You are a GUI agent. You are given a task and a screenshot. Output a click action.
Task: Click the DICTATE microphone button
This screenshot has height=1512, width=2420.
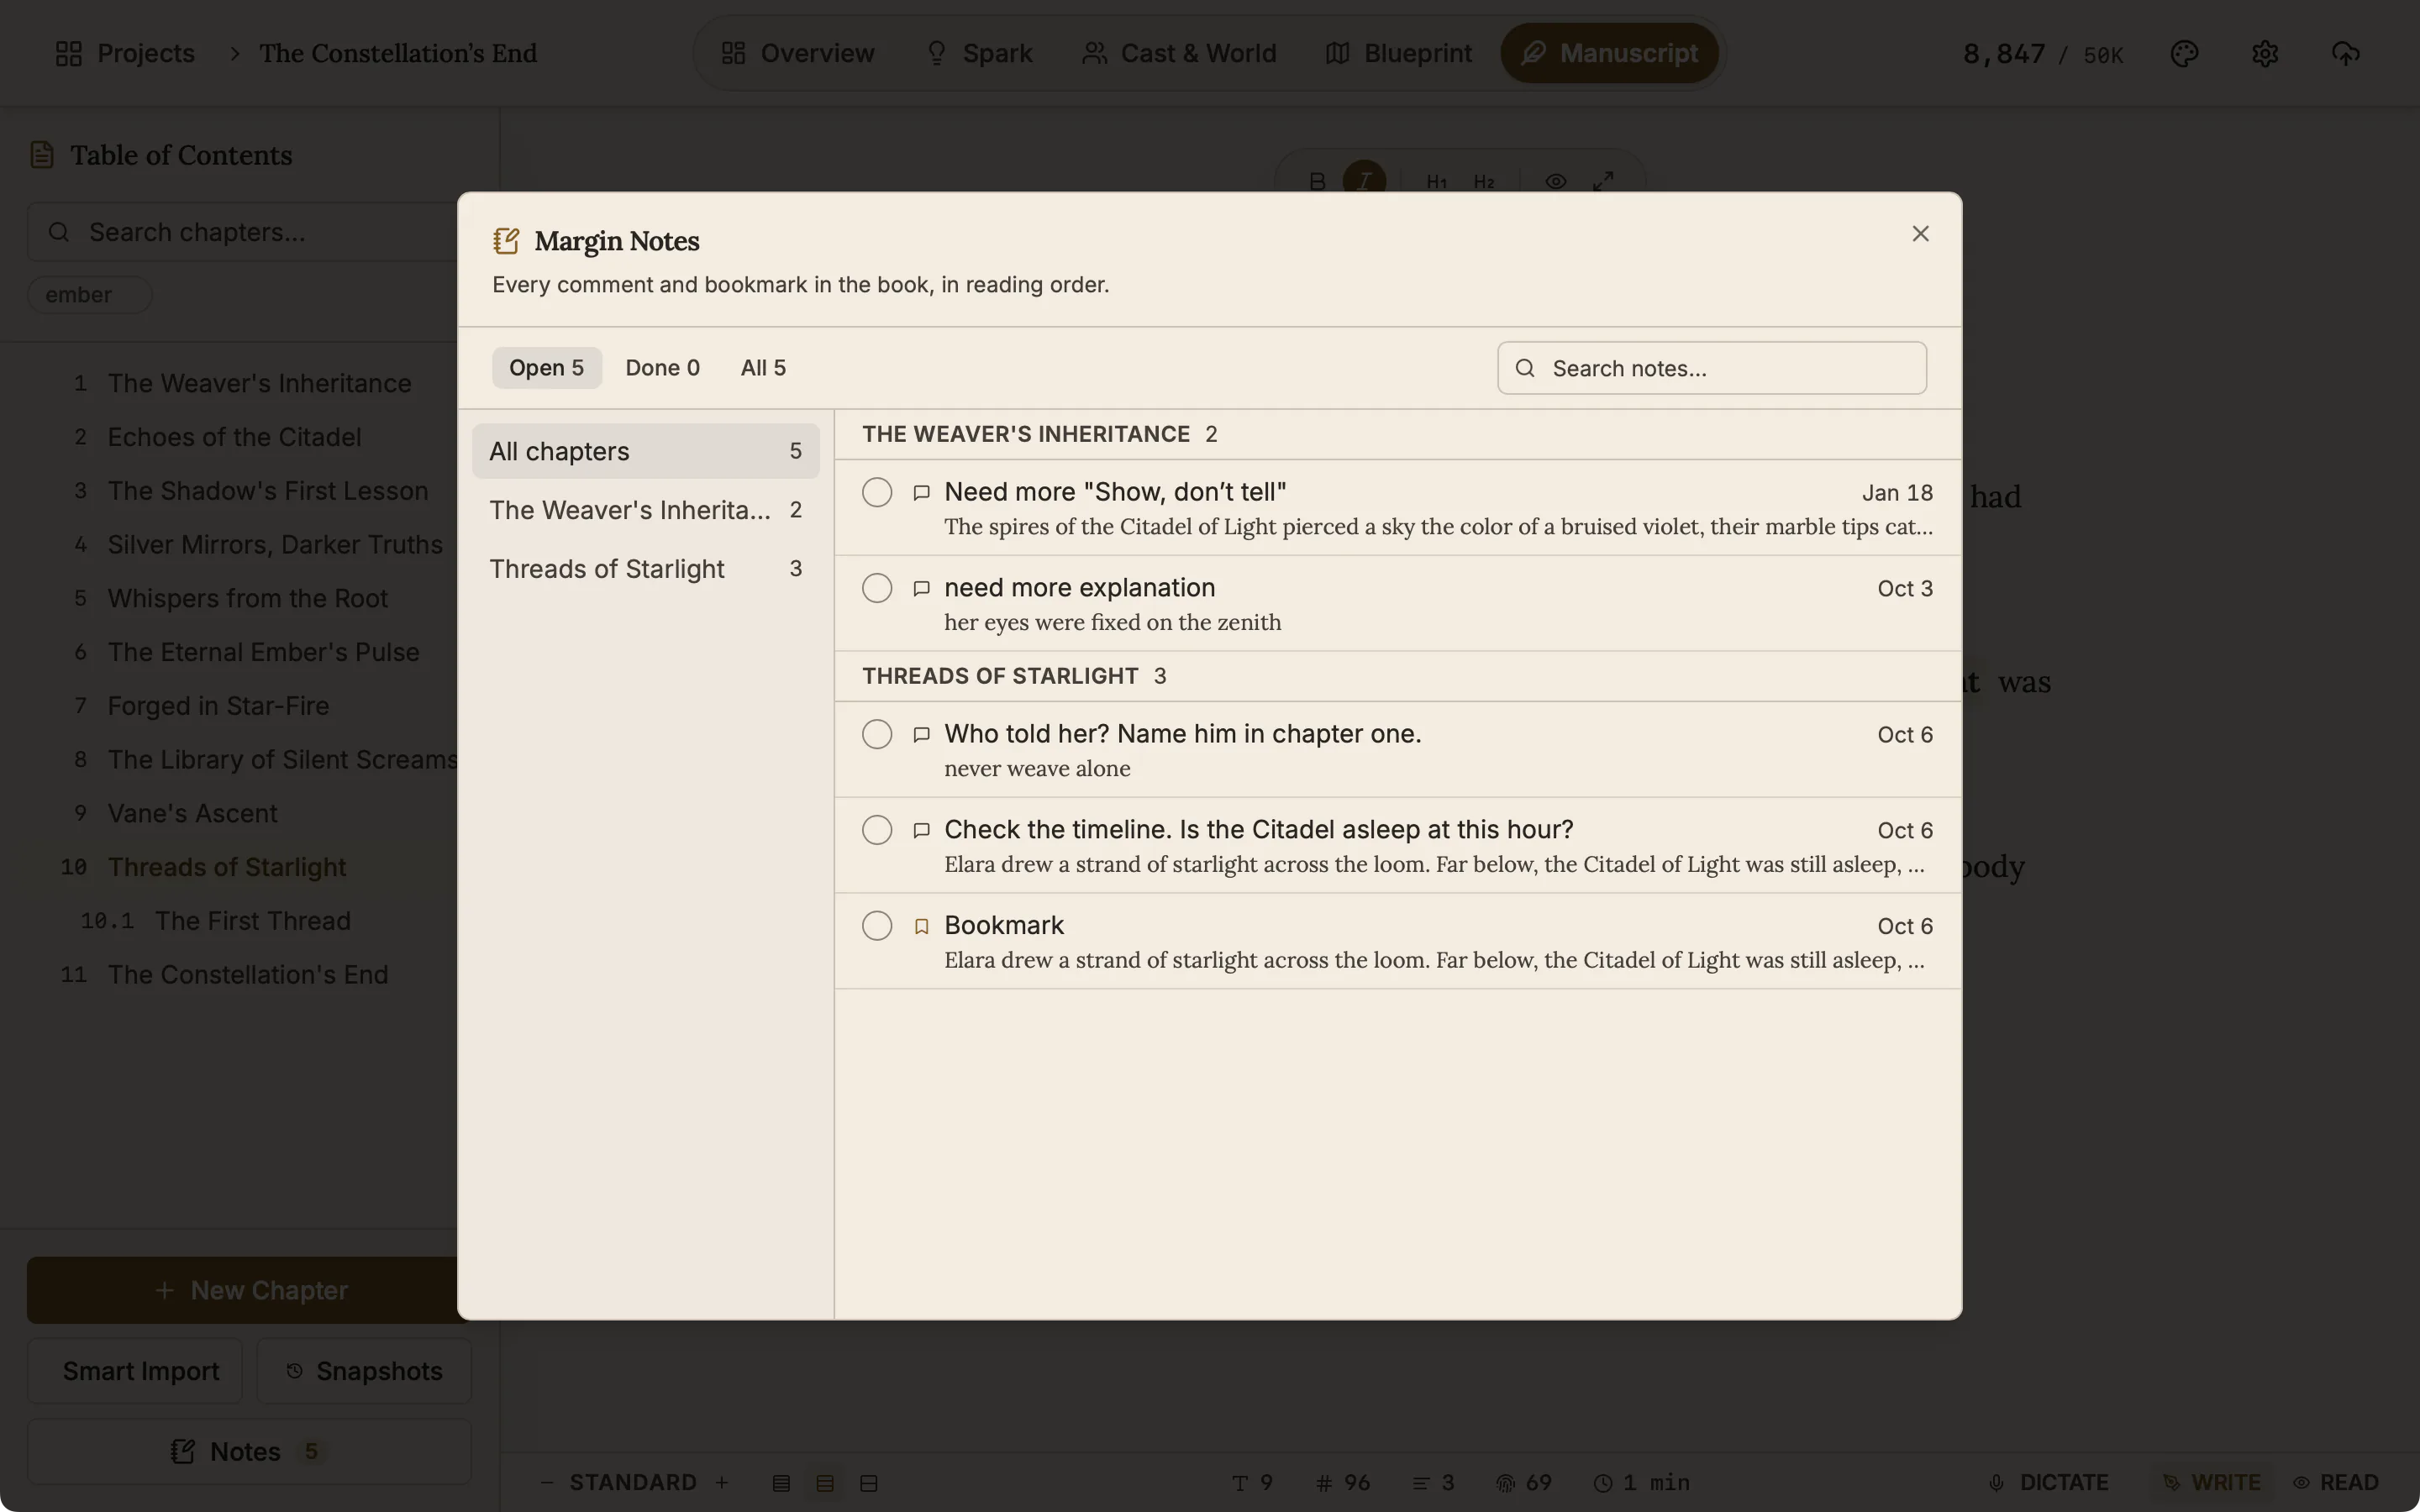click(x=2048, y=1482)
